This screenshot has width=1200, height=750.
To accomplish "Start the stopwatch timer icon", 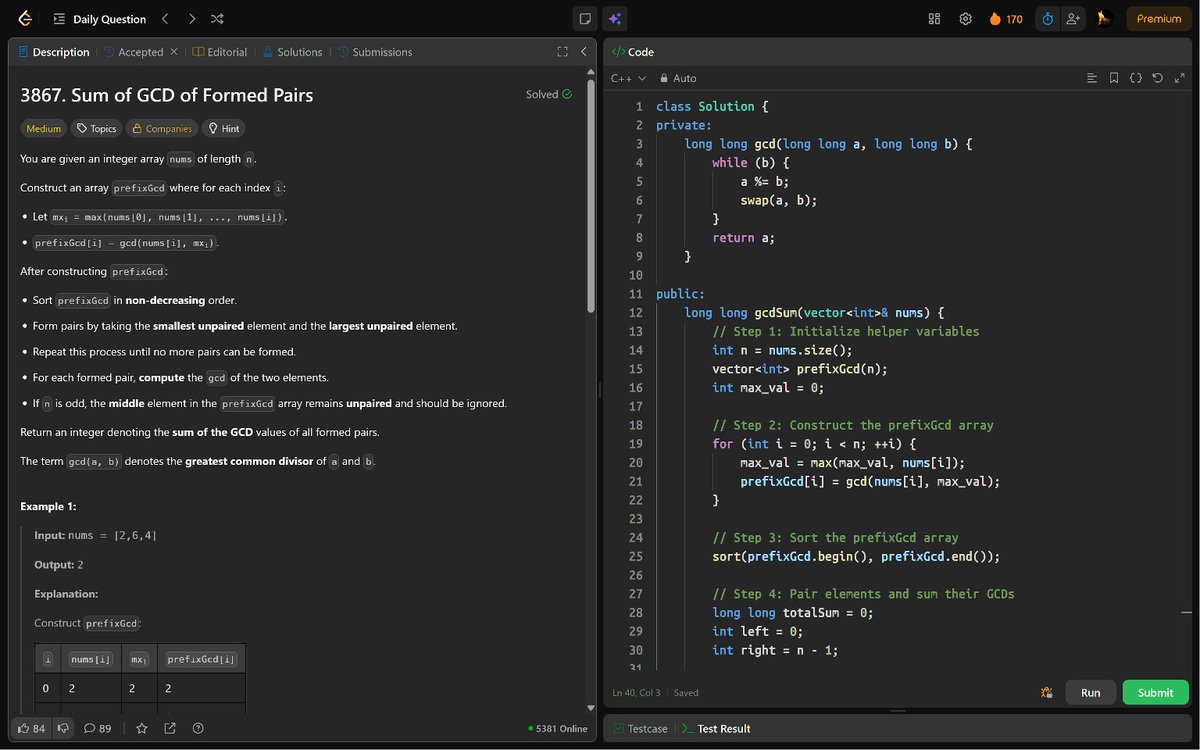I will click(1047, 19).
